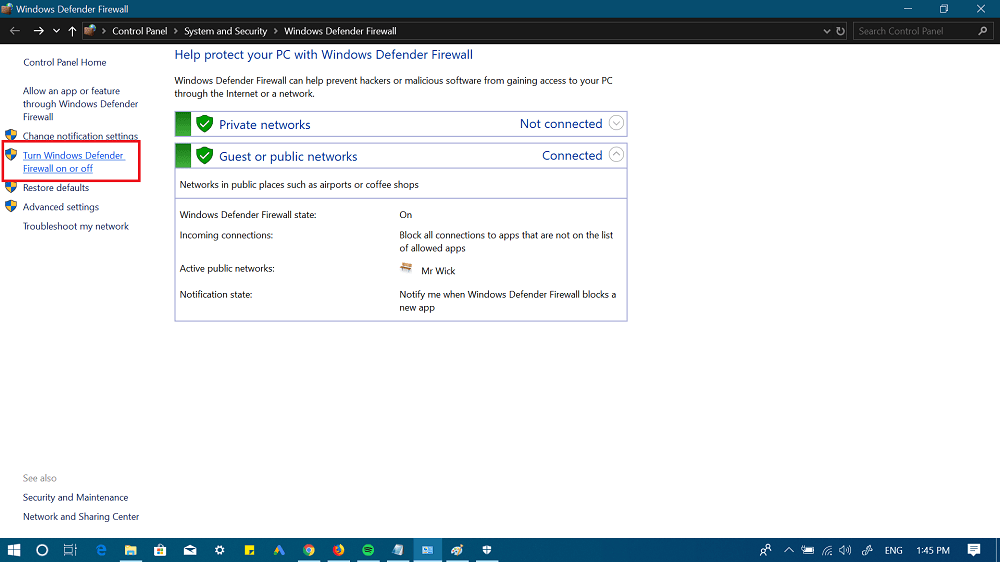Click the Control Panel icon in address bar
Image resolution: width=1000 pixels, height=562 pixels.
[x=90, y=31]
